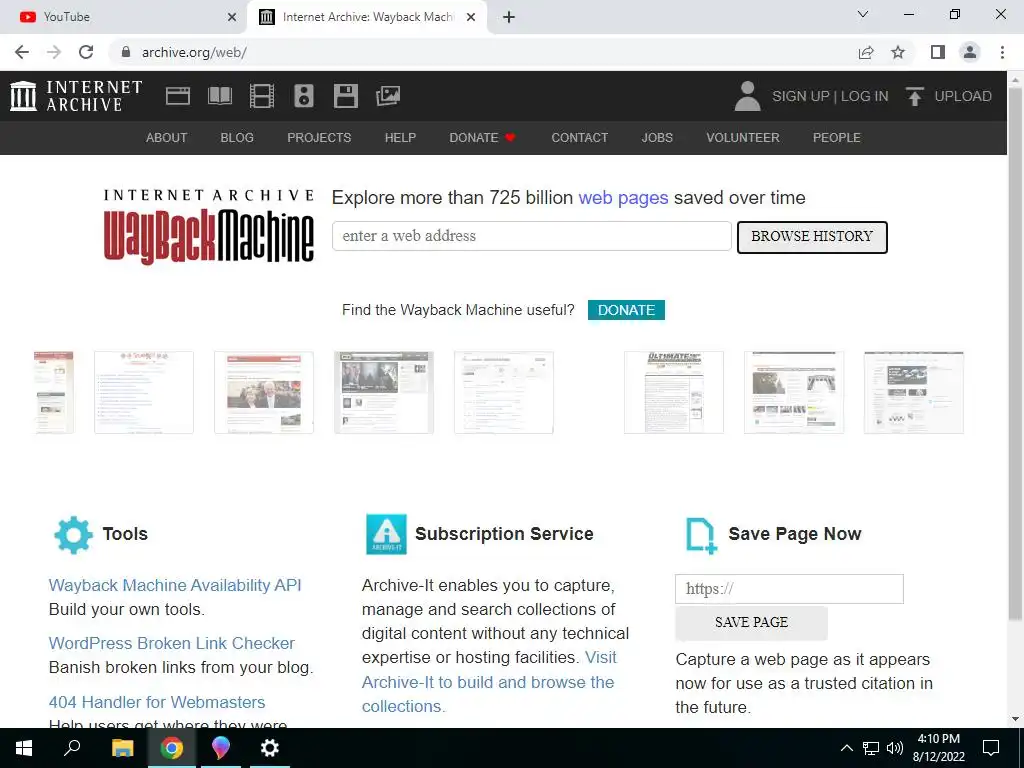This screenshot has height=768, width=1024.
Task: Open volume control in system tray
Action: tap(895, 748)
